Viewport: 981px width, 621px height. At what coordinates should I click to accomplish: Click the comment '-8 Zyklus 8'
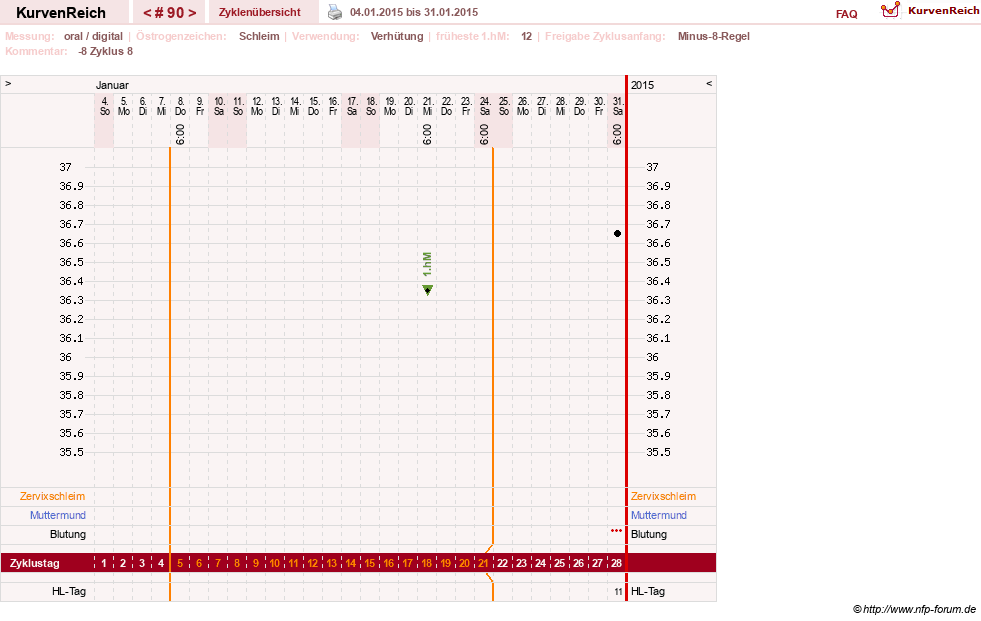(106, 51)
